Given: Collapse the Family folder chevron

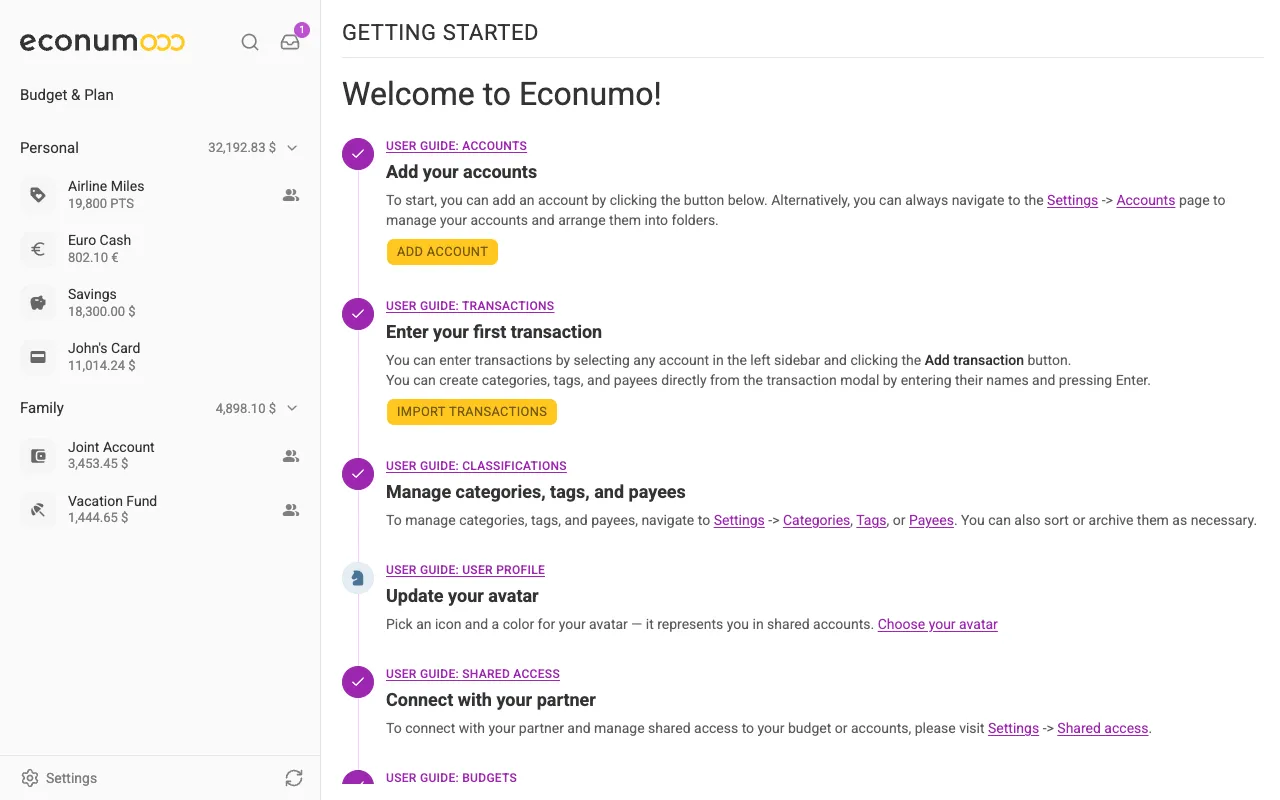Looking at the screenshot, I should pos(292,408).
